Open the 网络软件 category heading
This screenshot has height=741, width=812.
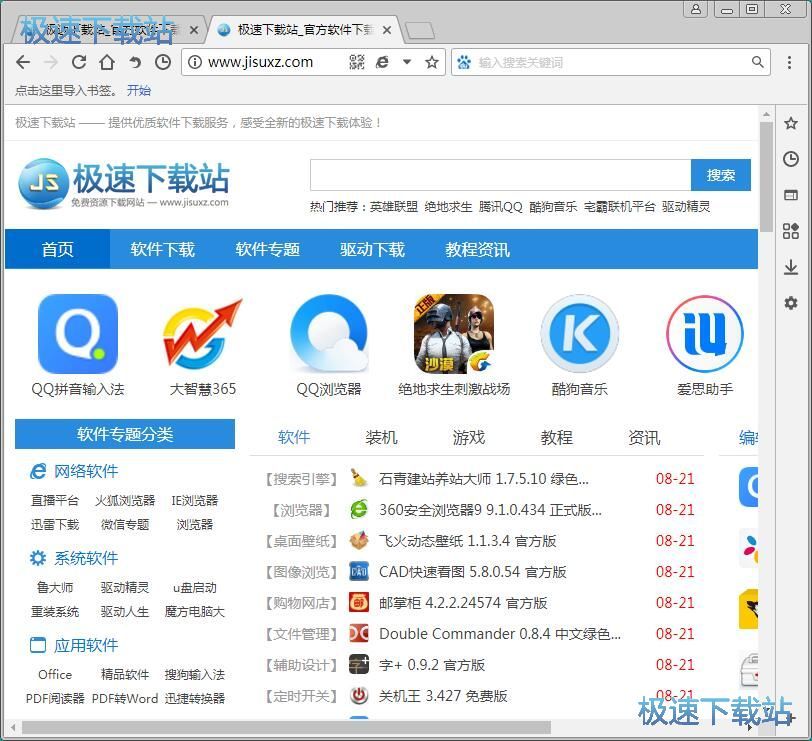click(86, 471)
